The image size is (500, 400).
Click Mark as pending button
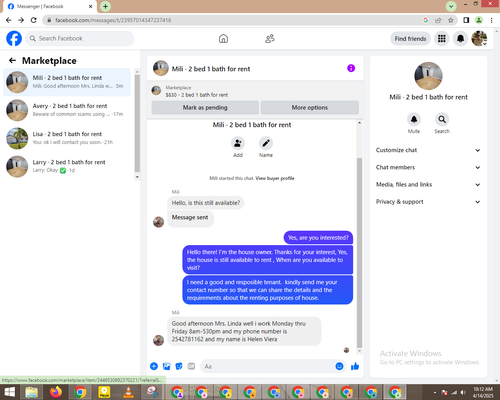[x=205, y=107]
